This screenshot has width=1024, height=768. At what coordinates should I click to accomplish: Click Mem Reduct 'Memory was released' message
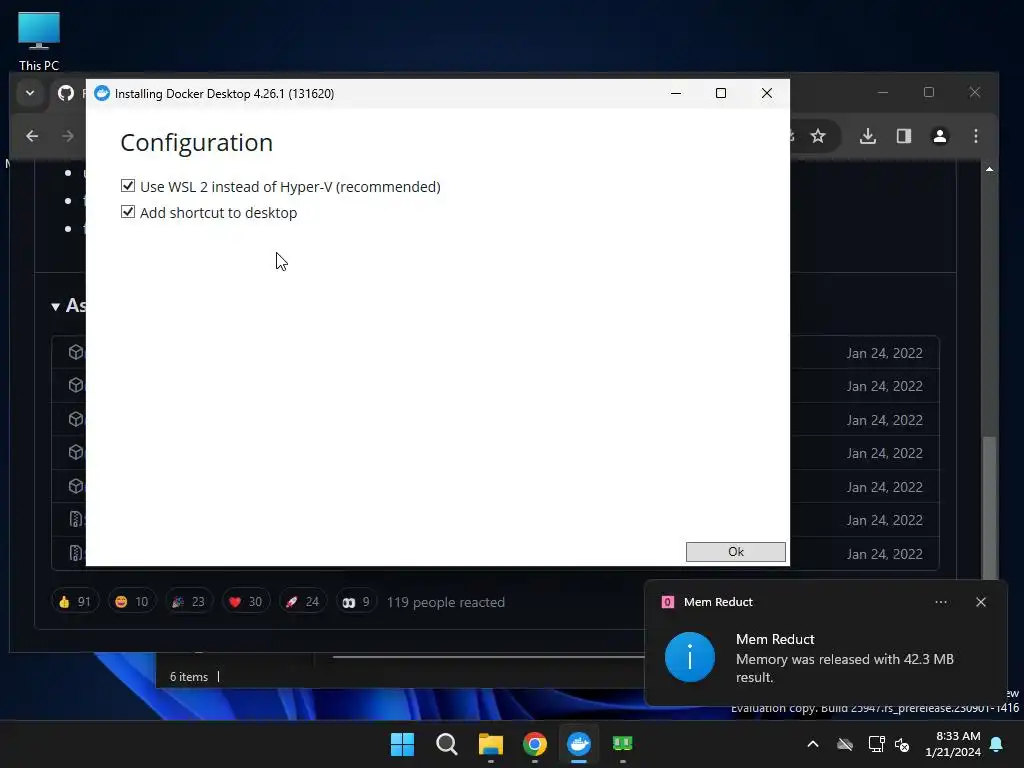click(x=844, y=668)
